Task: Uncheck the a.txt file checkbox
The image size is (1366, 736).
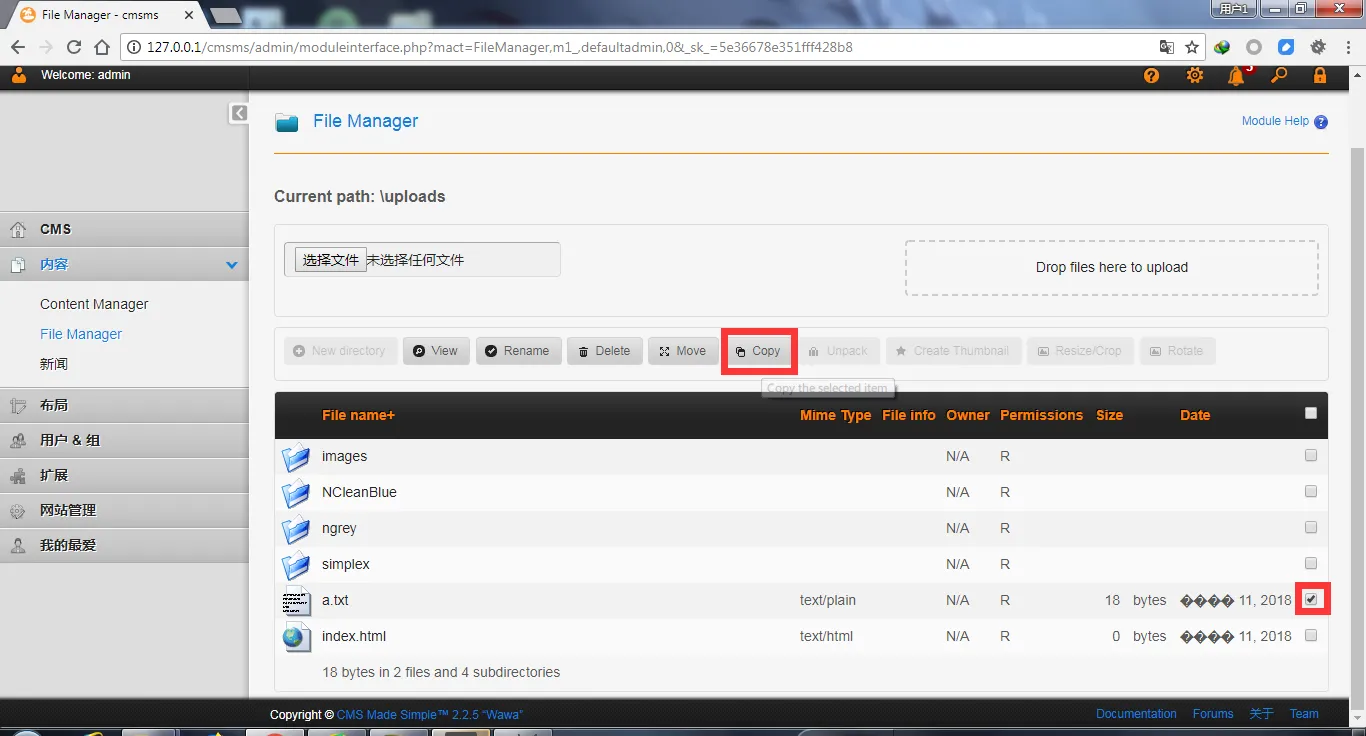Action: [x=1311, y=599]
